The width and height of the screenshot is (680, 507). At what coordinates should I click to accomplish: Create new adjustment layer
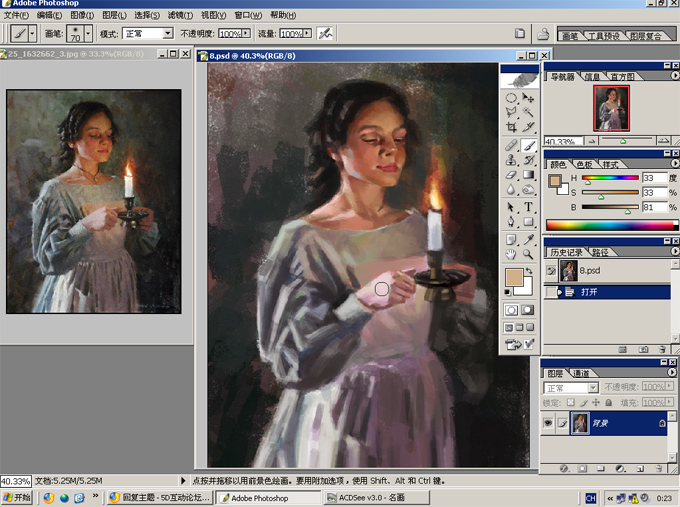(620, 469)
